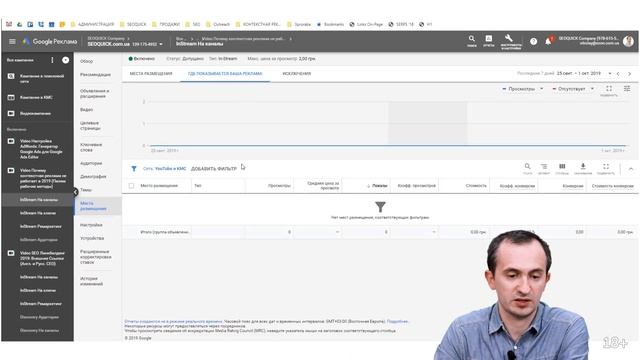Switch to Где показывается ваша реклама tab
This screenshot has height=360, width=640.
(225, 74)
